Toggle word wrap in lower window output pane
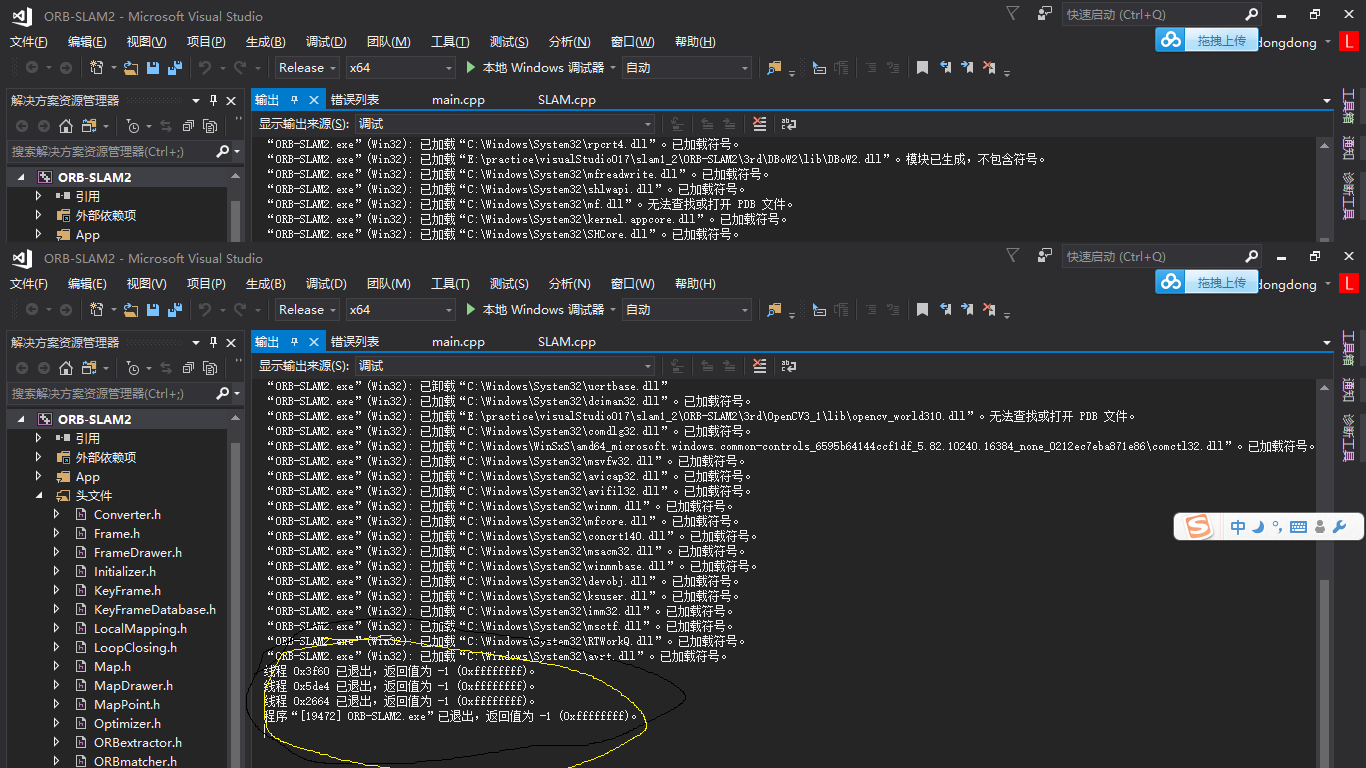1366x768 pixels. pyautogui.click(x=789, y=366)
